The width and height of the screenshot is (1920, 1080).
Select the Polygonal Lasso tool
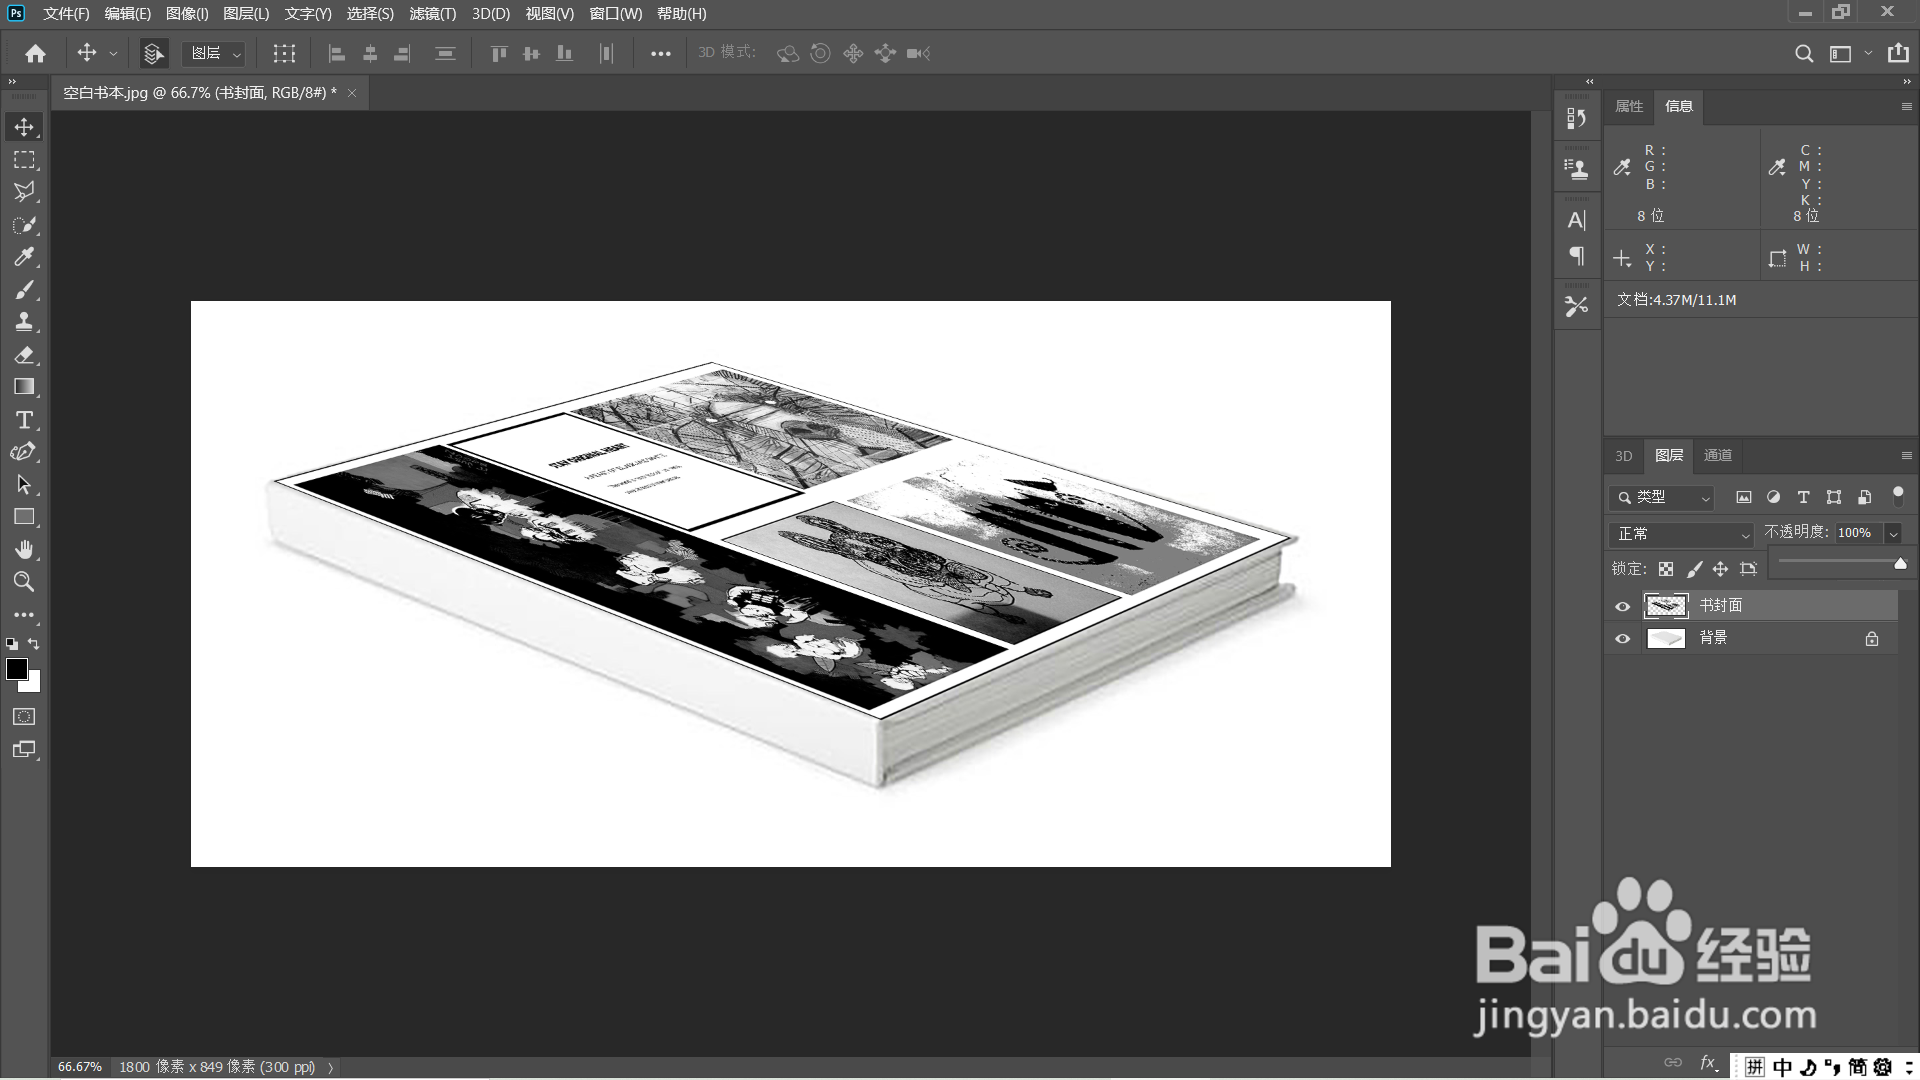24,192
